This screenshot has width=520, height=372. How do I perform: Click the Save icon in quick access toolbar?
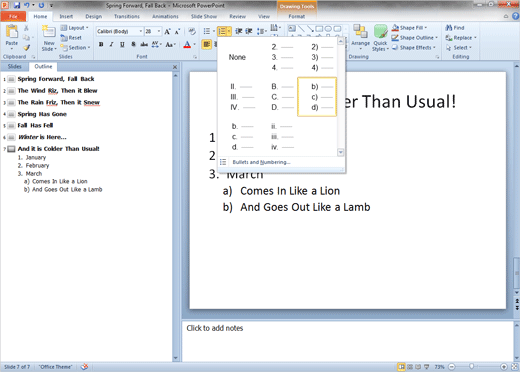17,5
